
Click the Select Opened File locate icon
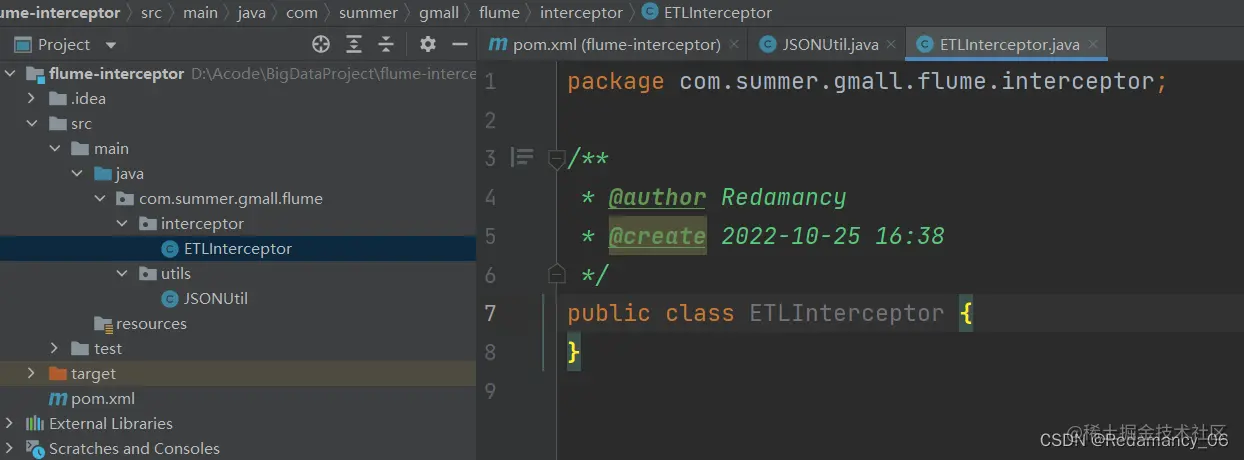(321, 44)
